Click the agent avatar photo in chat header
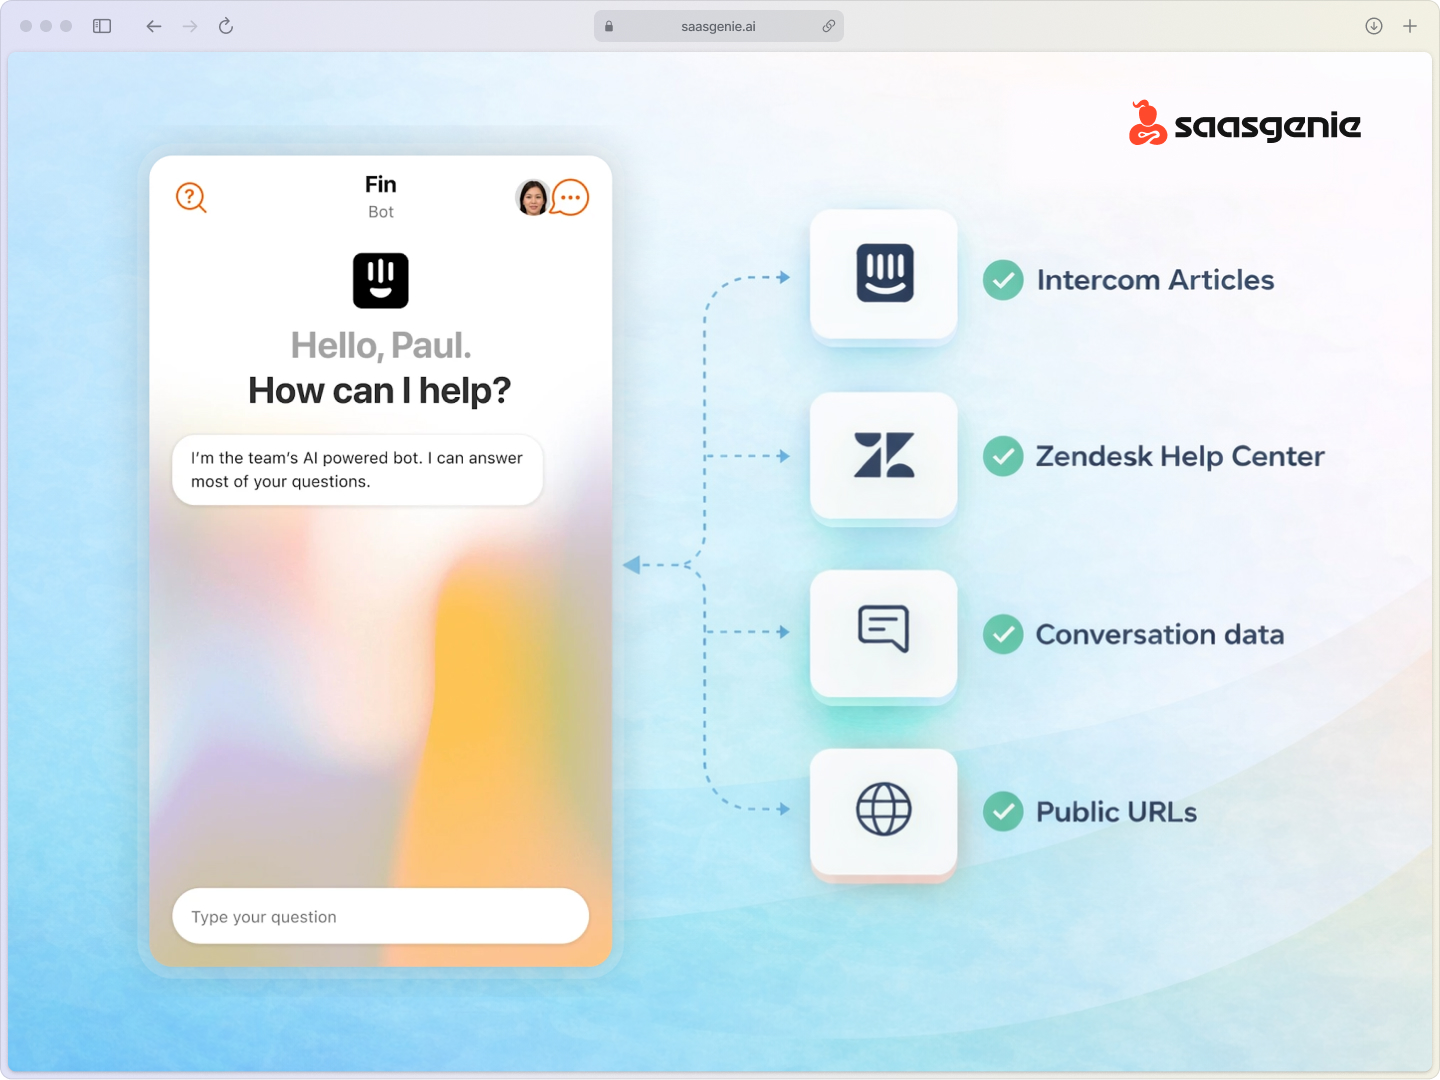 (532, 197)
